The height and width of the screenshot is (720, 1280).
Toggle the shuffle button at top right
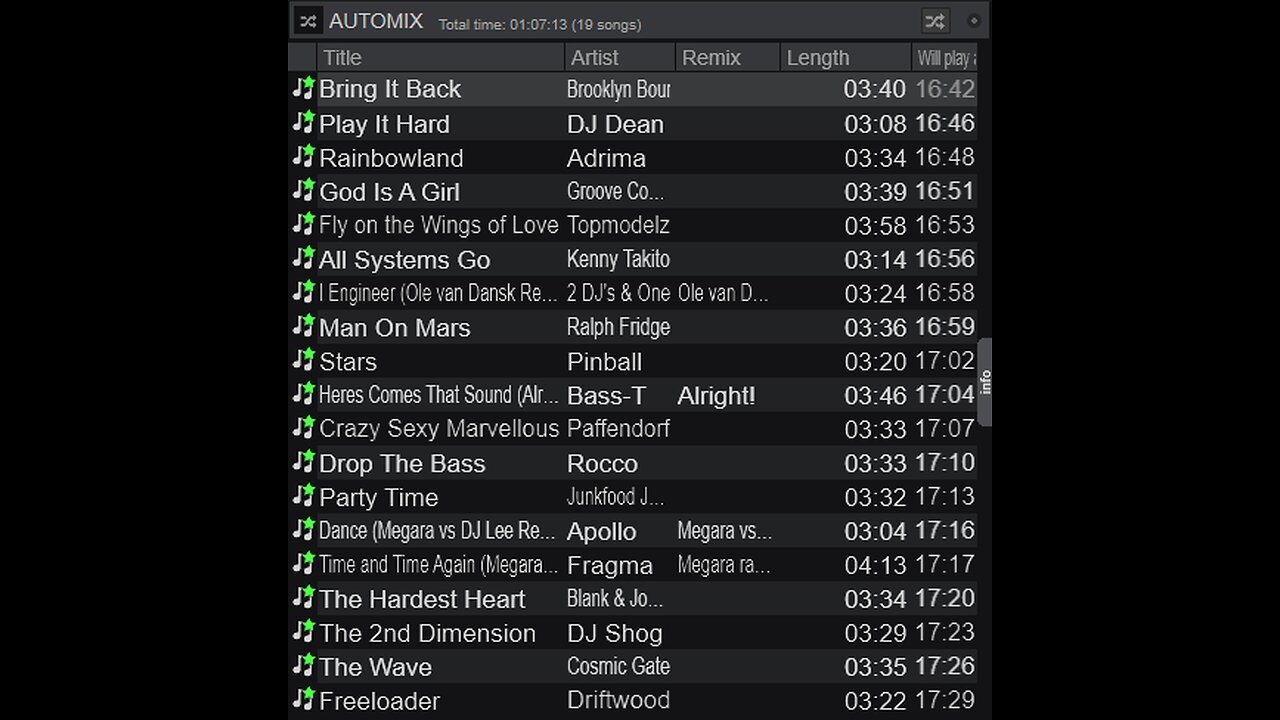click(x=935, y=21)
